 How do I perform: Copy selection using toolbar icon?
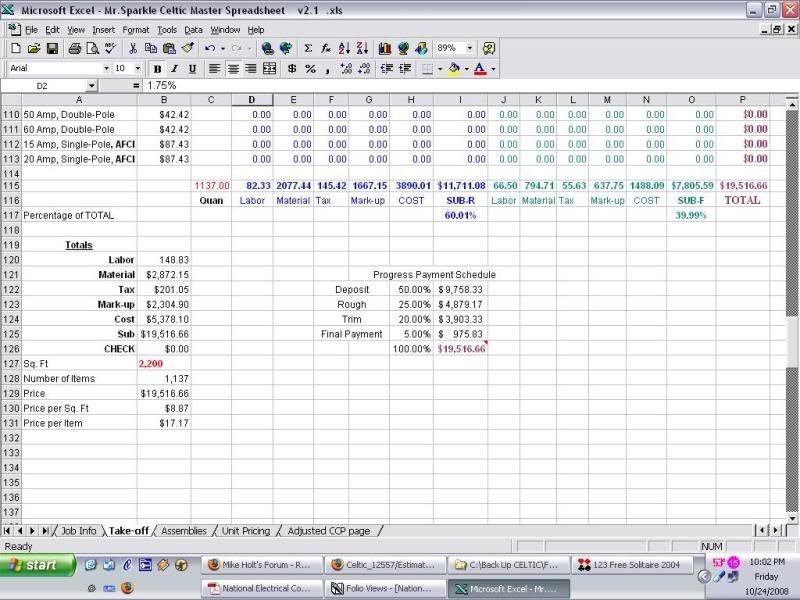point(151,48)
